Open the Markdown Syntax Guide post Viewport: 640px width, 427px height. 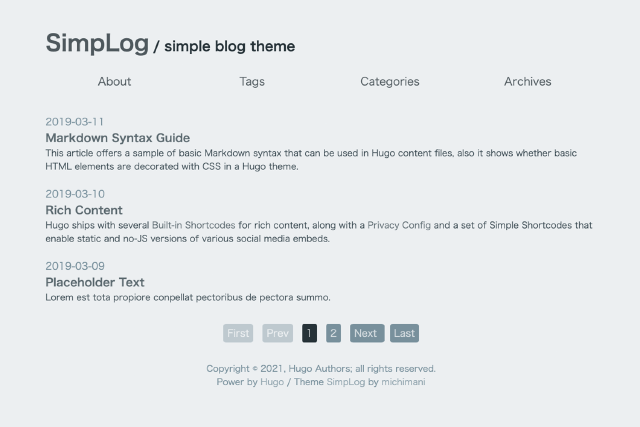tap(117, 138)
